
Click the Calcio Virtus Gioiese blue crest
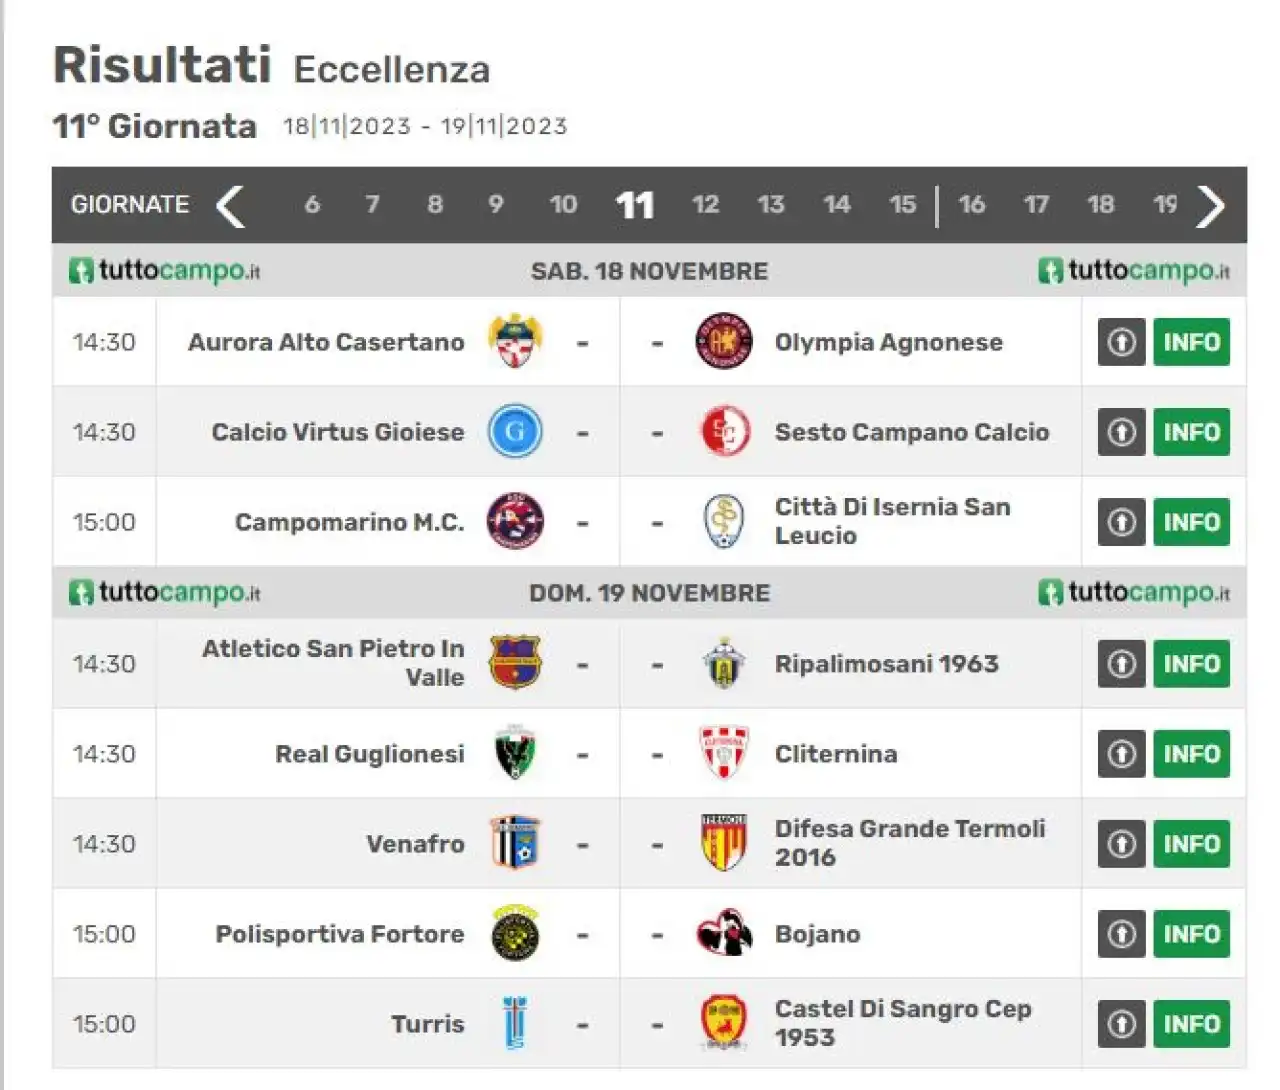click(x=515, y=431)
